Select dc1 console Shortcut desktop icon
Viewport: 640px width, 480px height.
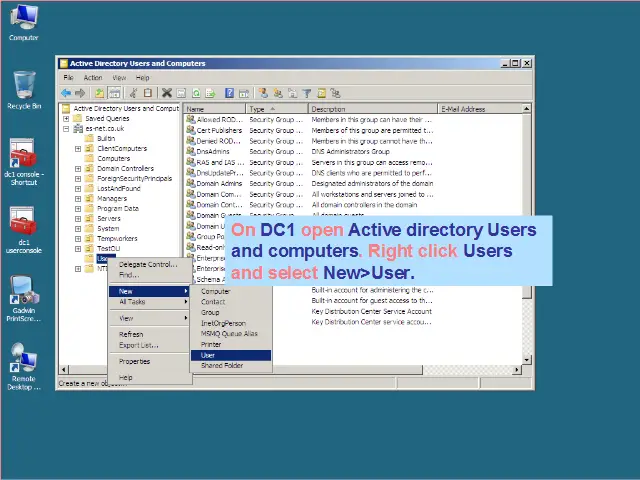pos(24,162)
